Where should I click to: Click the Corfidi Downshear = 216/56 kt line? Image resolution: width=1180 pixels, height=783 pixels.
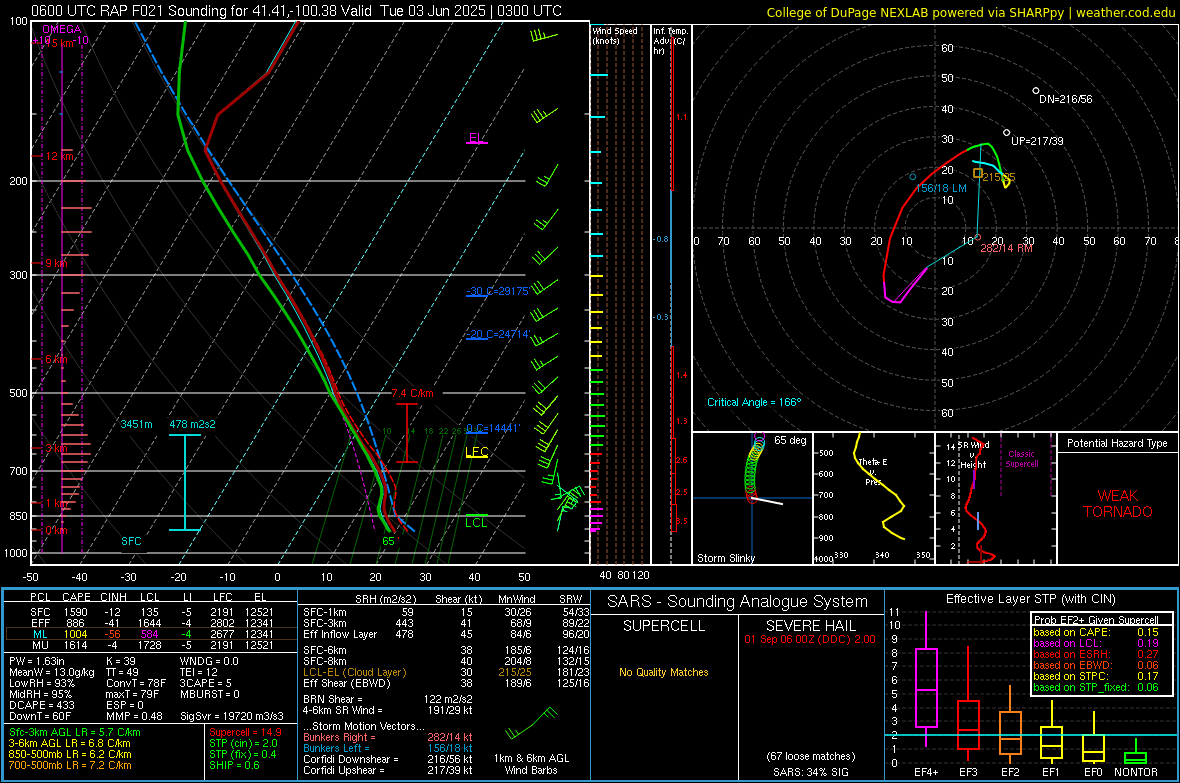coord(387,759)
